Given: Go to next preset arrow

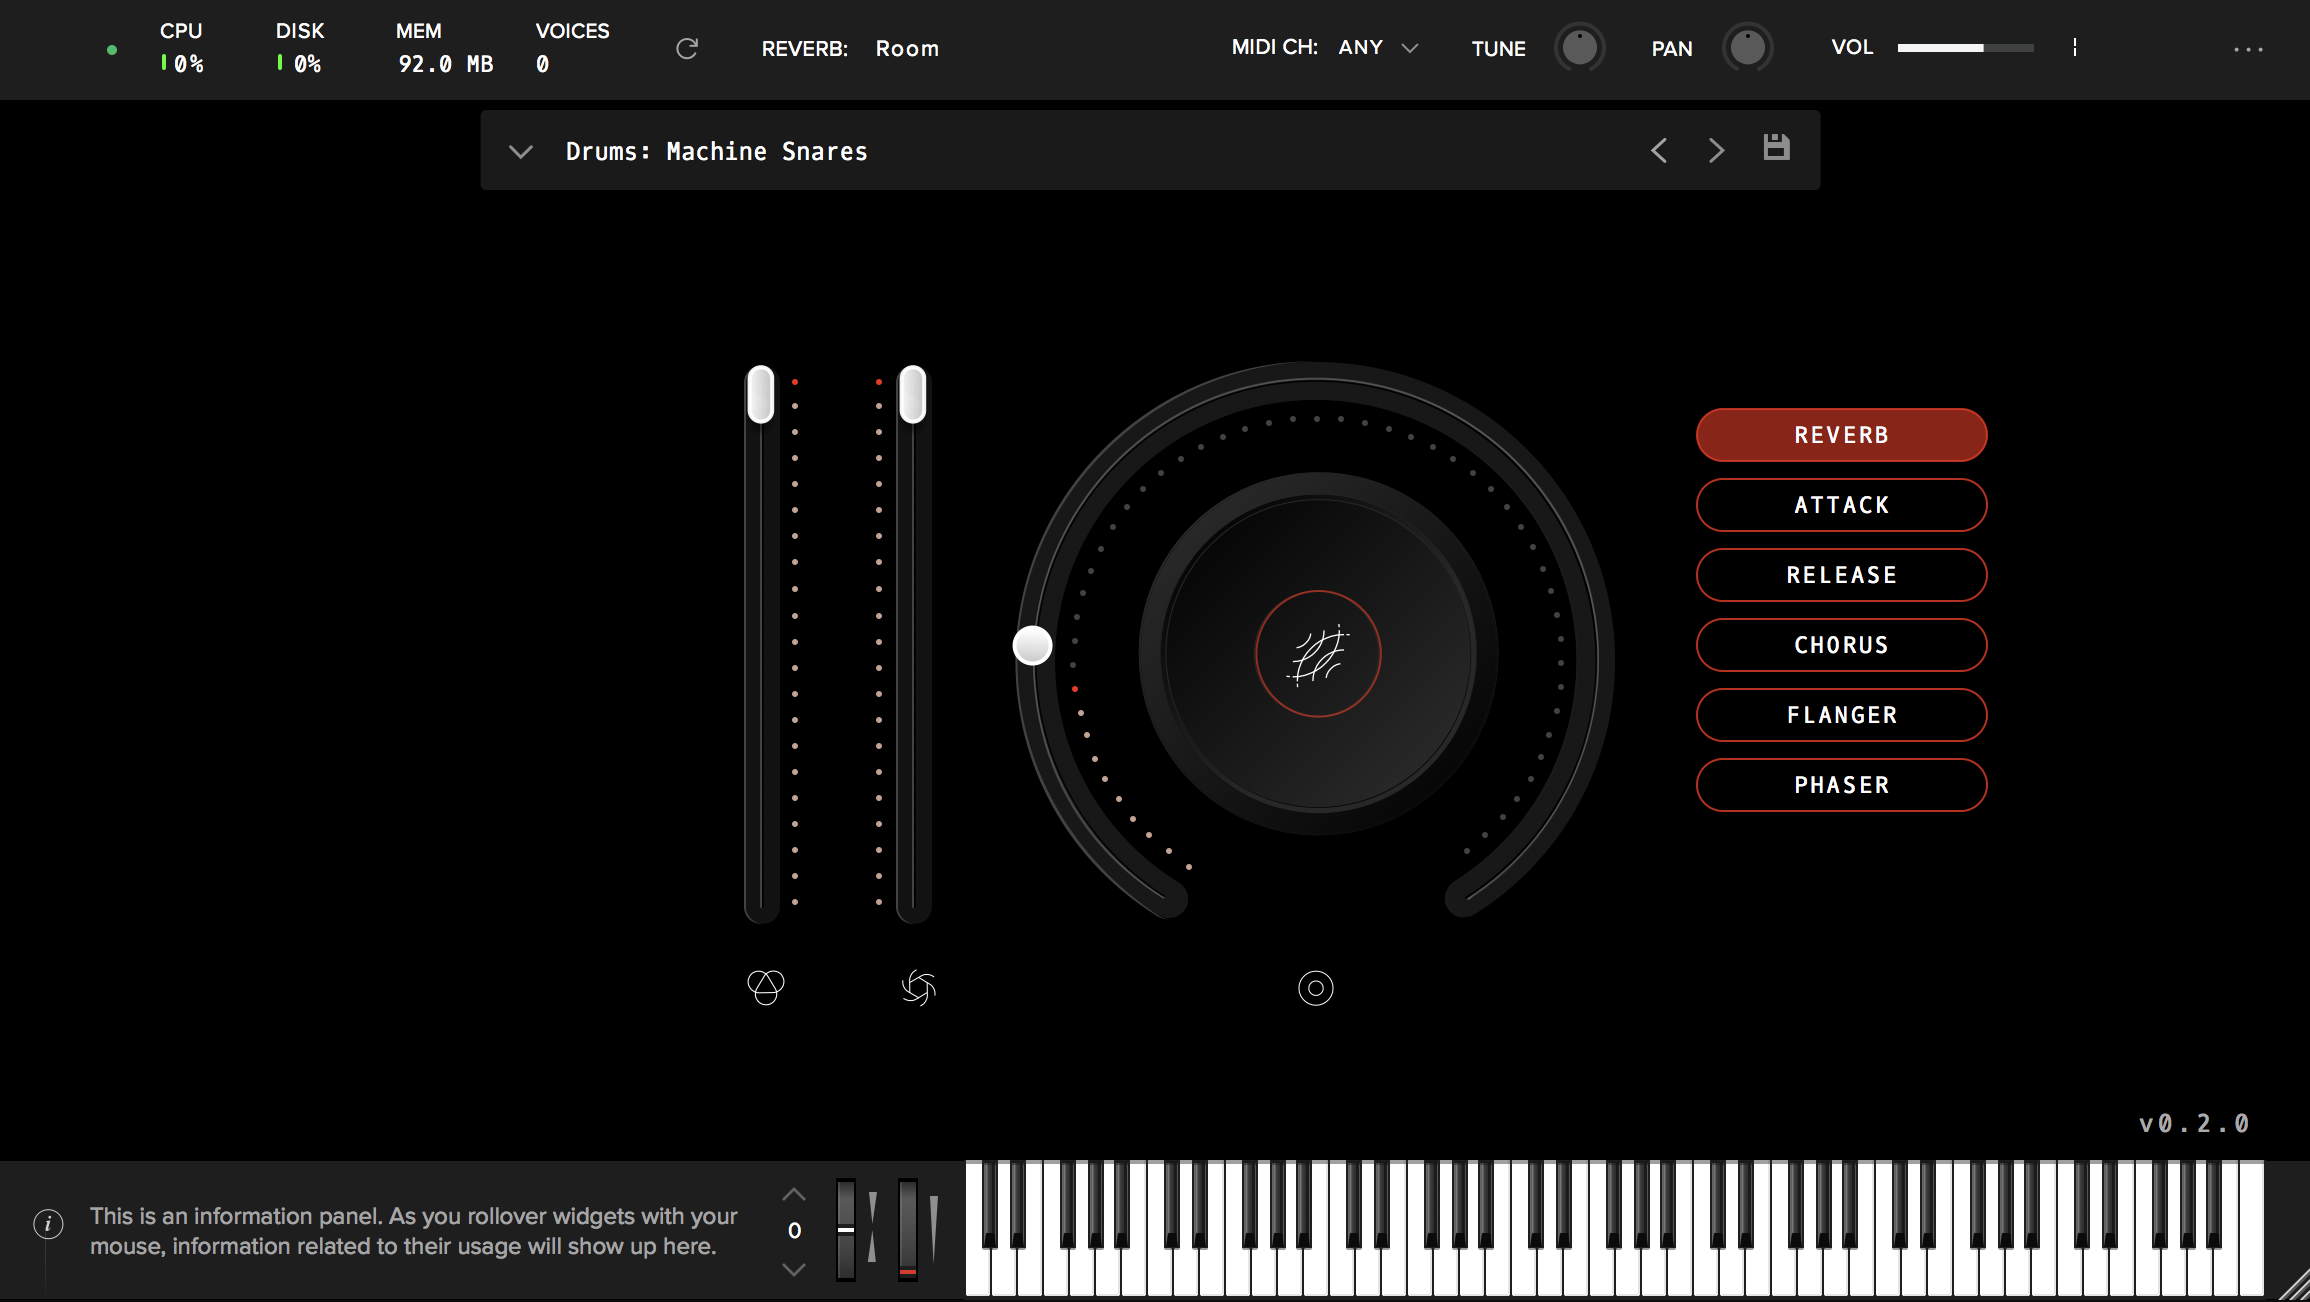Looking at the screenshot, I should pyautogui.click(x=1716, y=150).
